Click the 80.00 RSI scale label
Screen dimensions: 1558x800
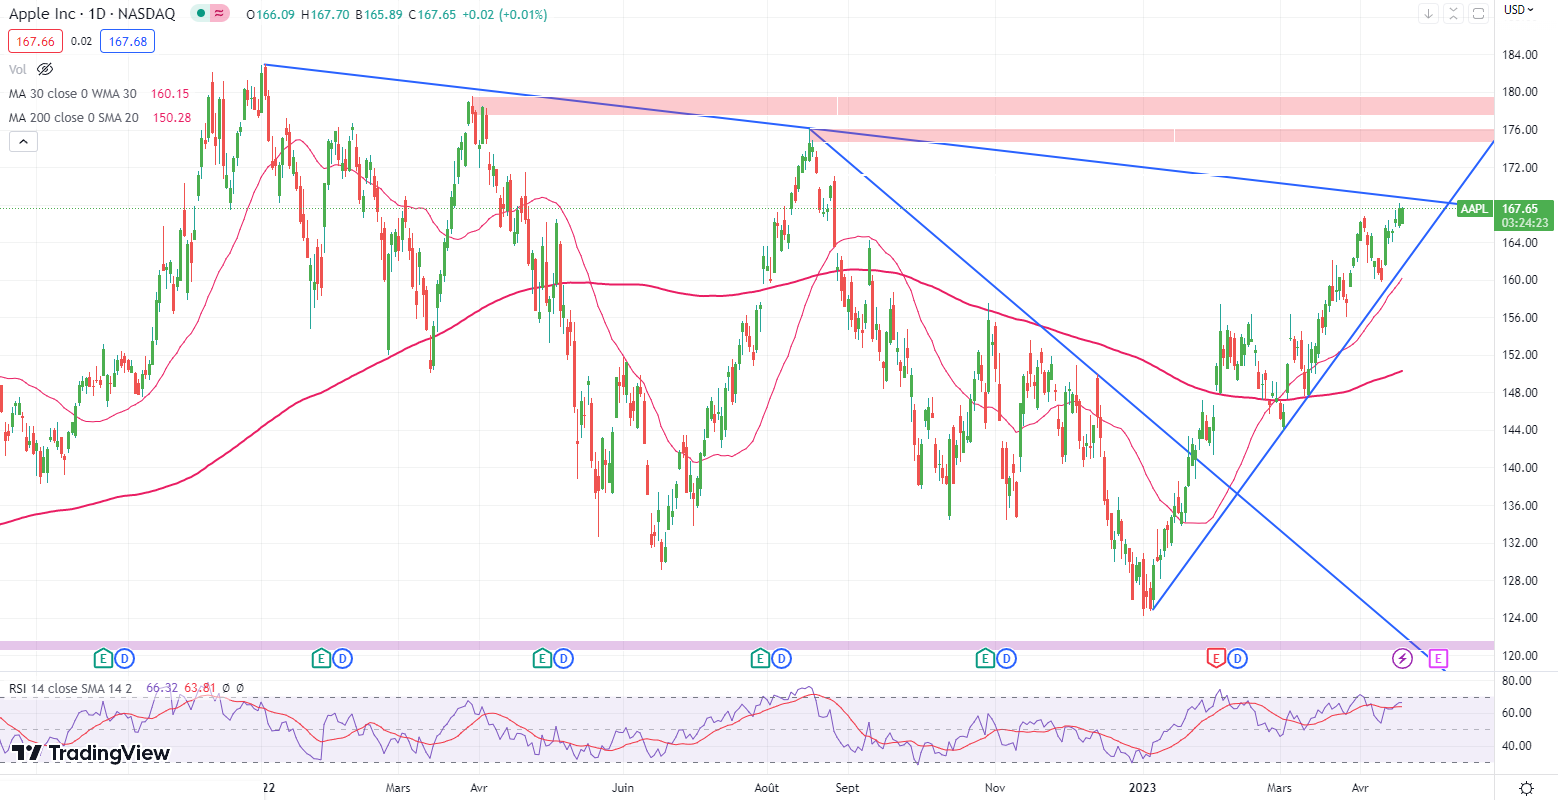pyautogui.click(x=1517, y=681)
